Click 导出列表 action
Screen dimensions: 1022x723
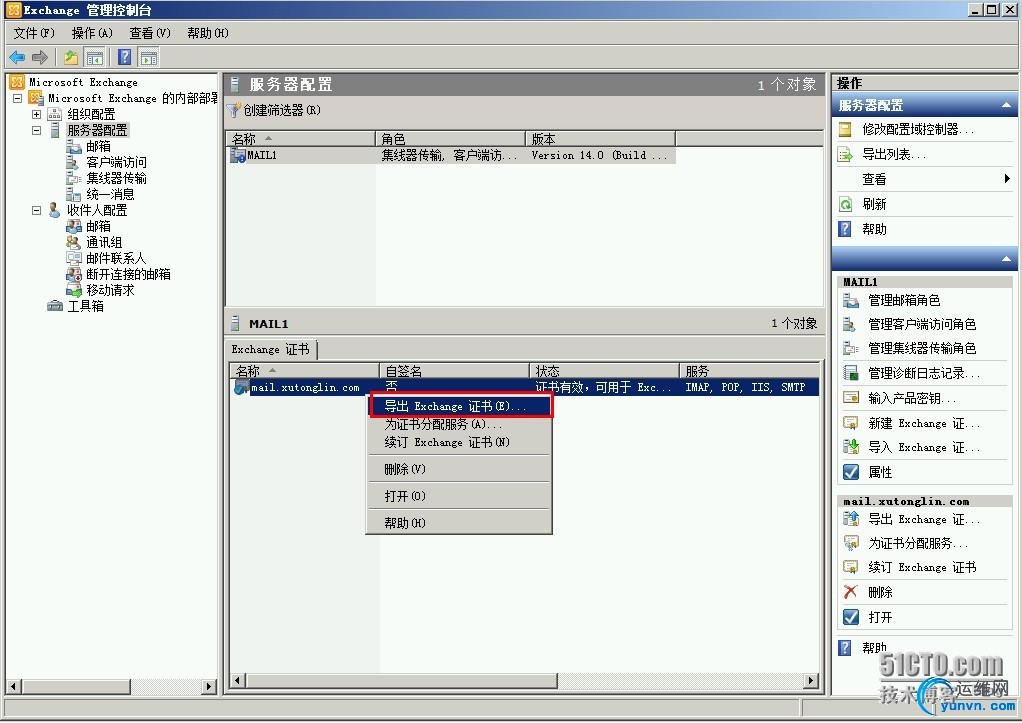(894, 155)
